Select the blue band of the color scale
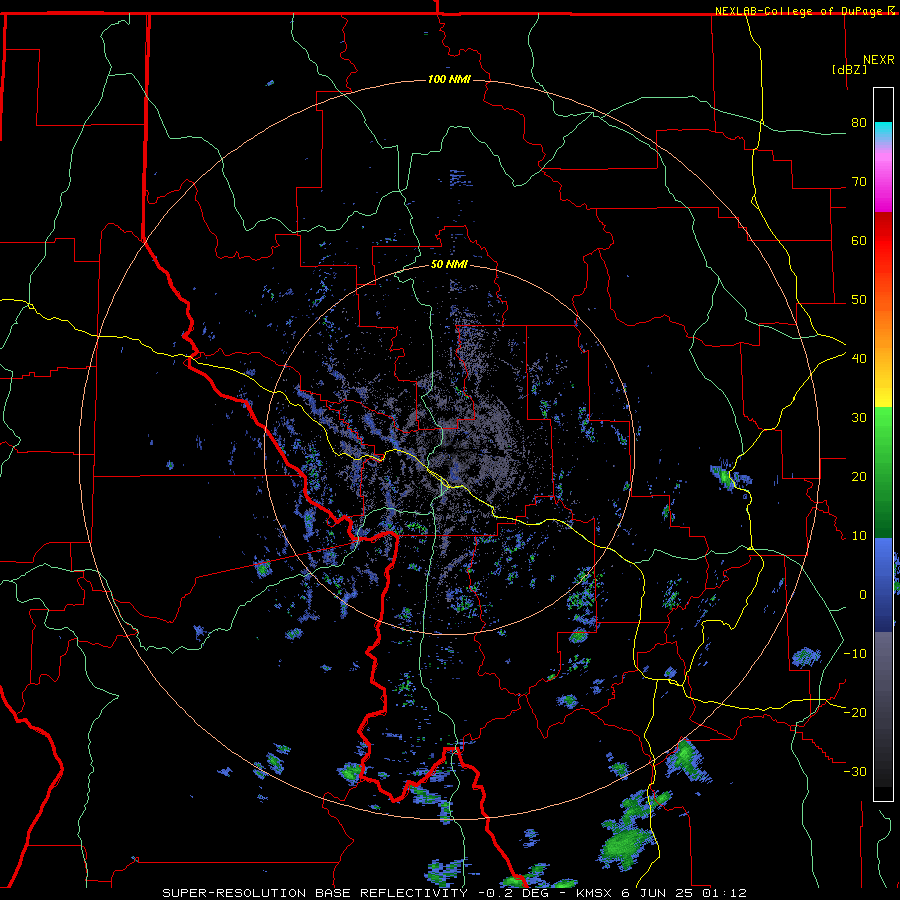The image size is (900, 900). click(x=883, y=584)
